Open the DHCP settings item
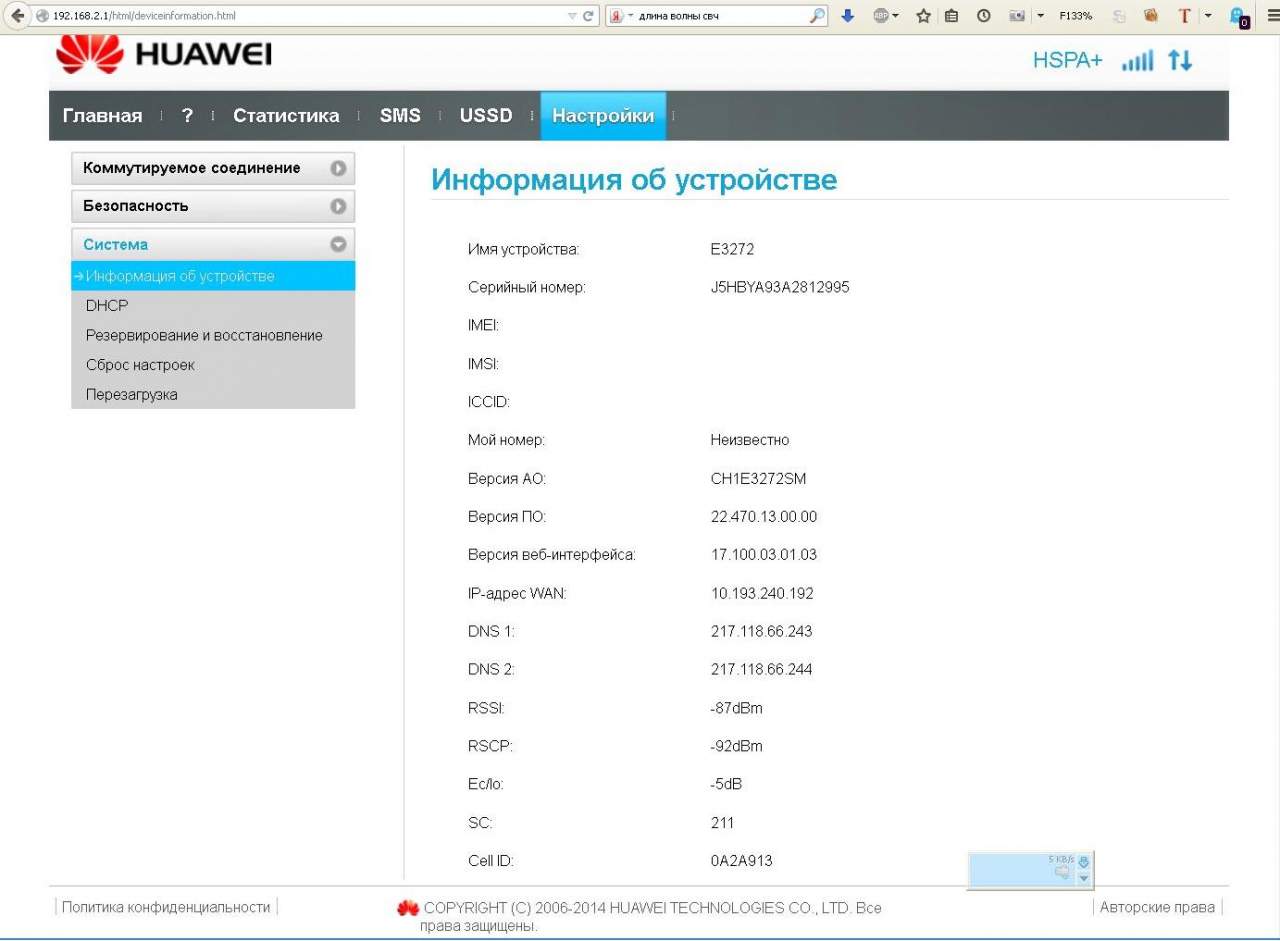This screenshot has width=1280, height=941. pos(107,306)
